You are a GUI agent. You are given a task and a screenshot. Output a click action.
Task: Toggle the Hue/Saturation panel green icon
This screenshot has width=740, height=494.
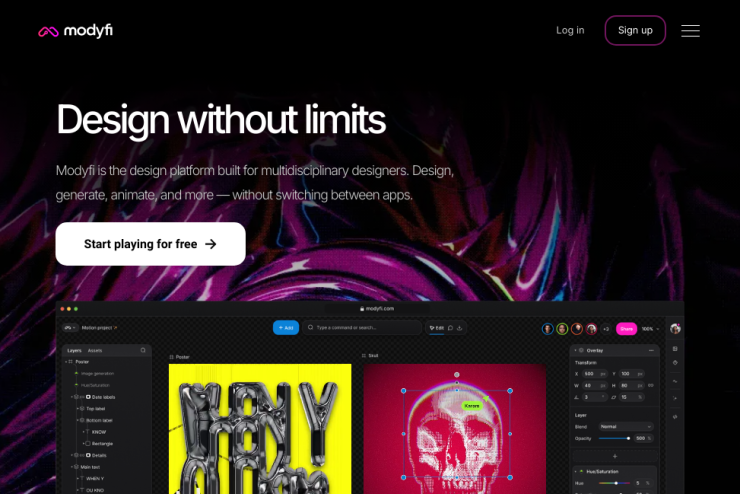(581, 471)
